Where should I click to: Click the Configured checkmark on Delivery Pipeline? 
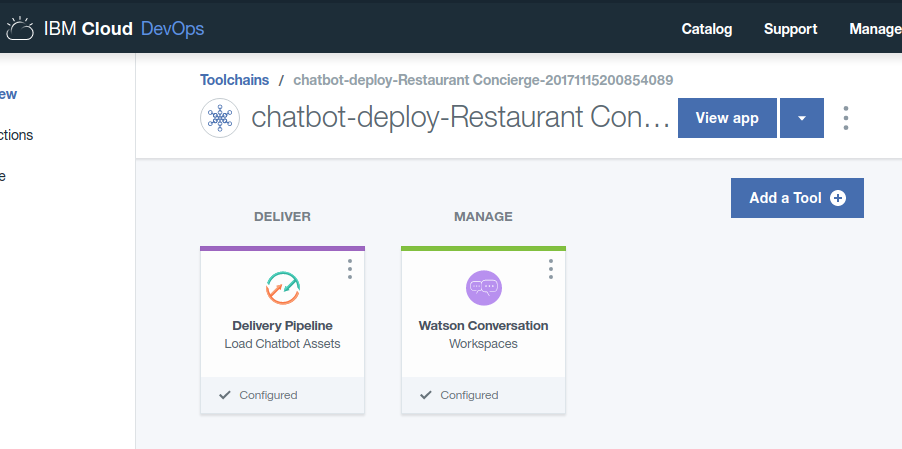pyautogui.click(x=225, y=395)
